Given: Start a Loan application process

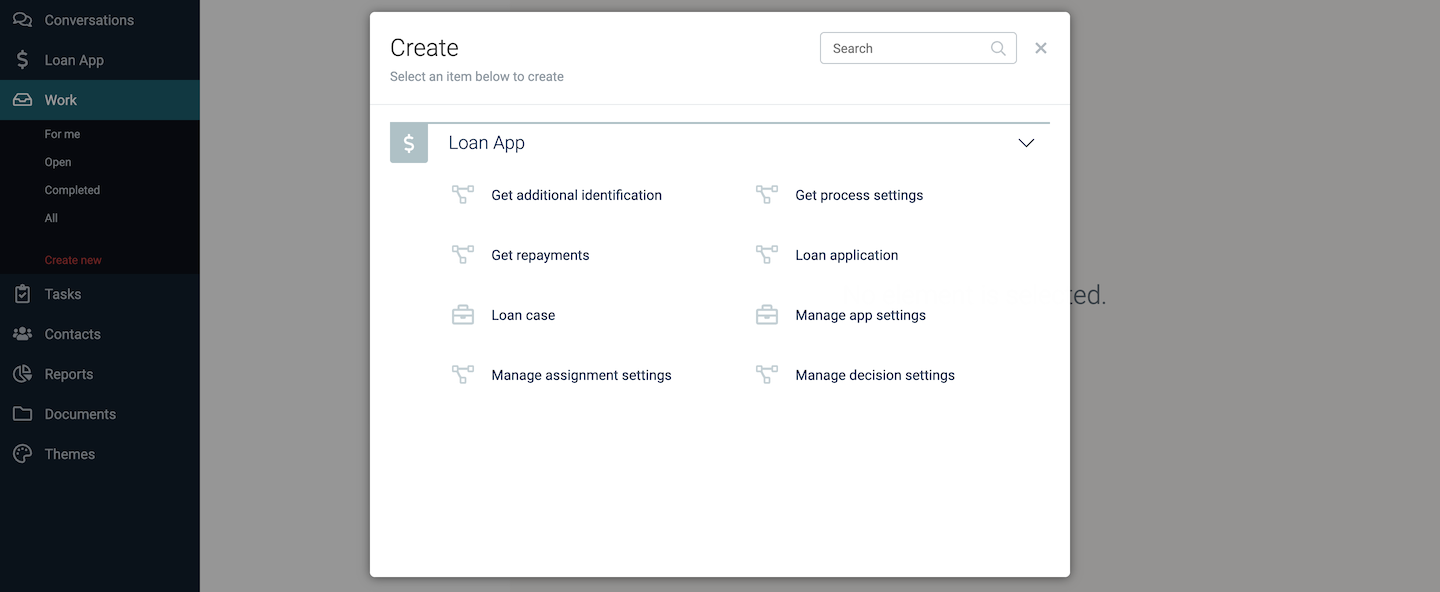Looking at the screenshot, I should (x=846, y=255).
